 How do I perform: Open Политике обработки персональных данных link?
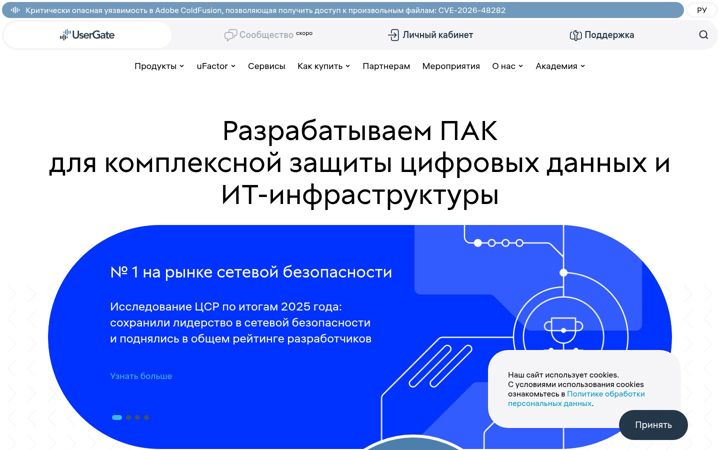pos(576,399)
